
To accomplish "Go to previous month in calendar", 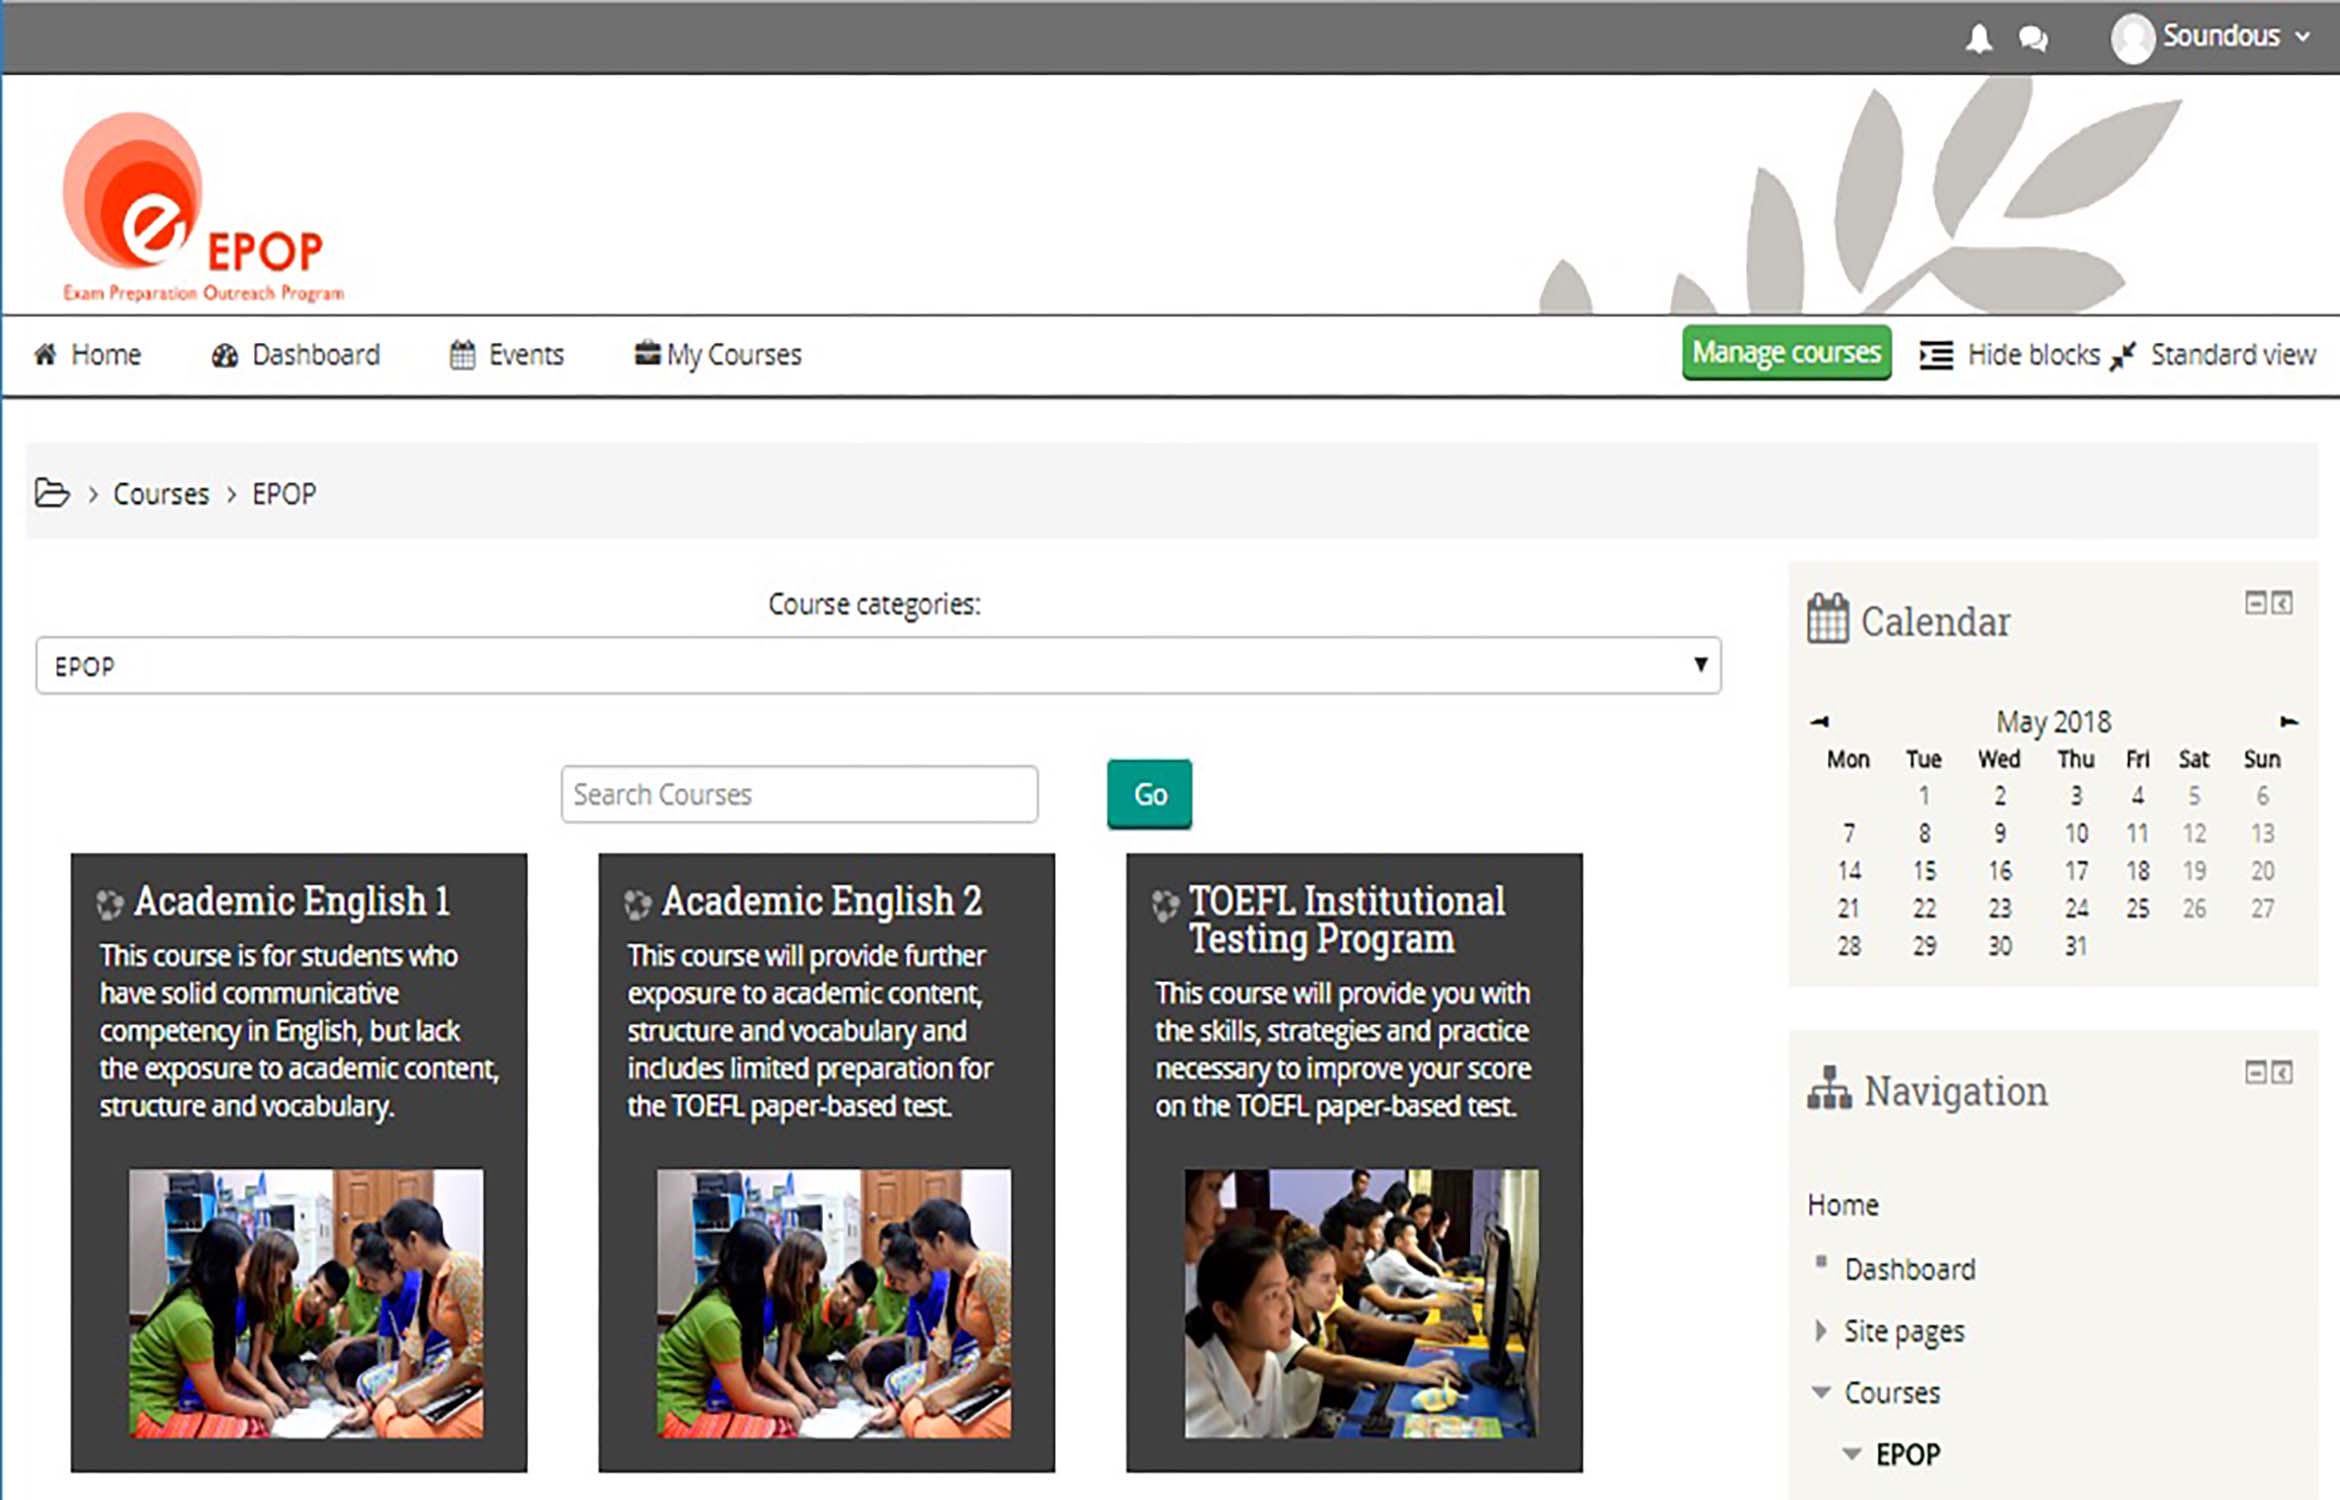I will (1820, 721).
